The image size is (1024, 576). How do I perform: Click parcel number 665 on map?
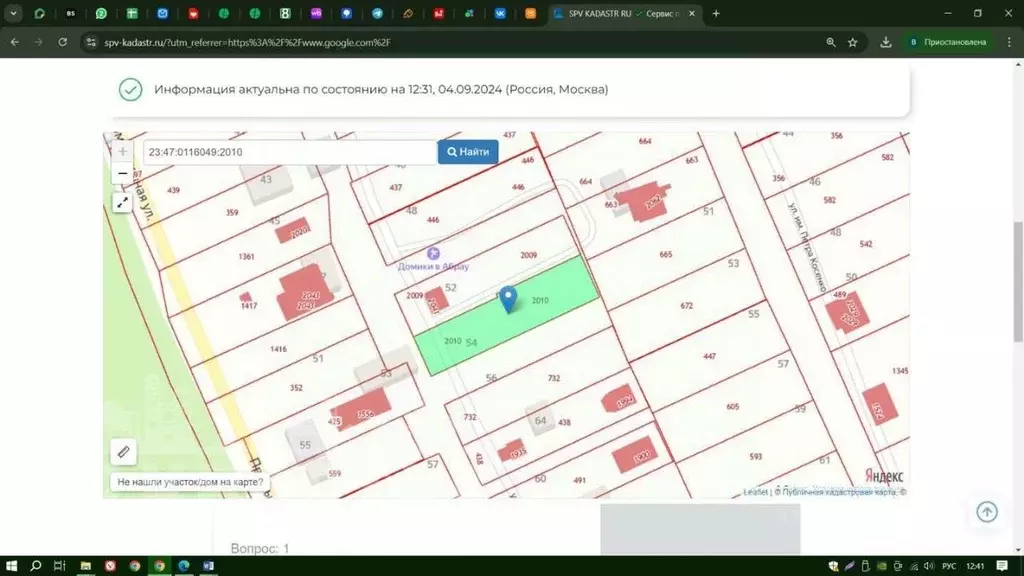tap(665, 254)
